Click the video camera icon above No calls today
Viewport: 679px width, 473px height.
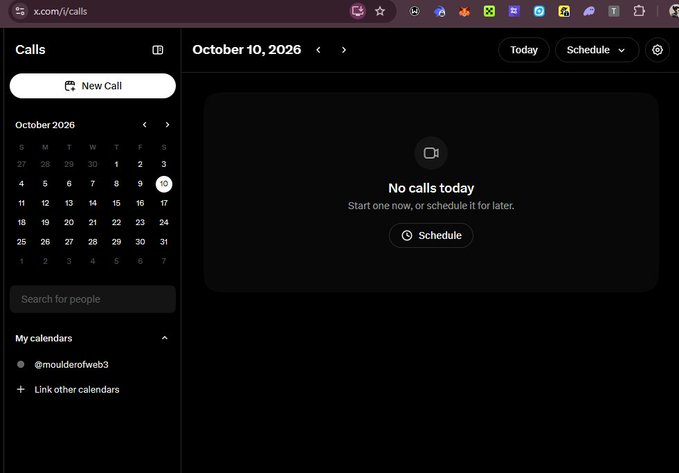(431, 153)
